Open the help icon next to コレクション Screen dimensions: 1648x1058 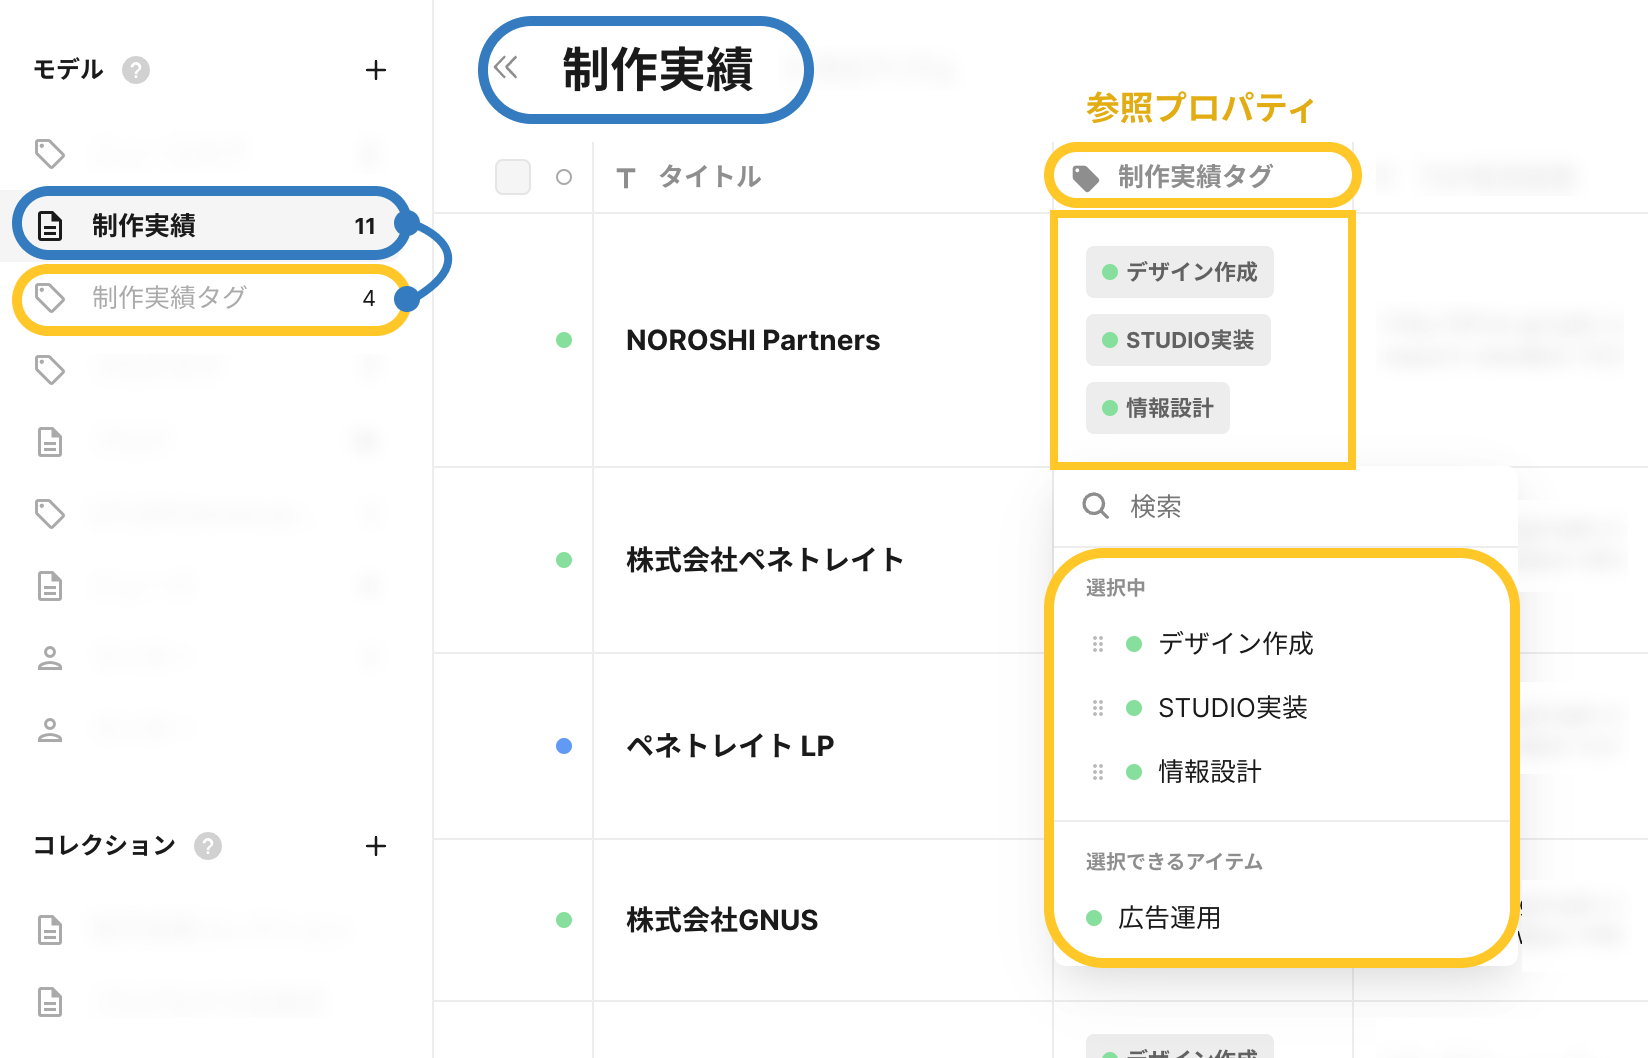point(208,846)
